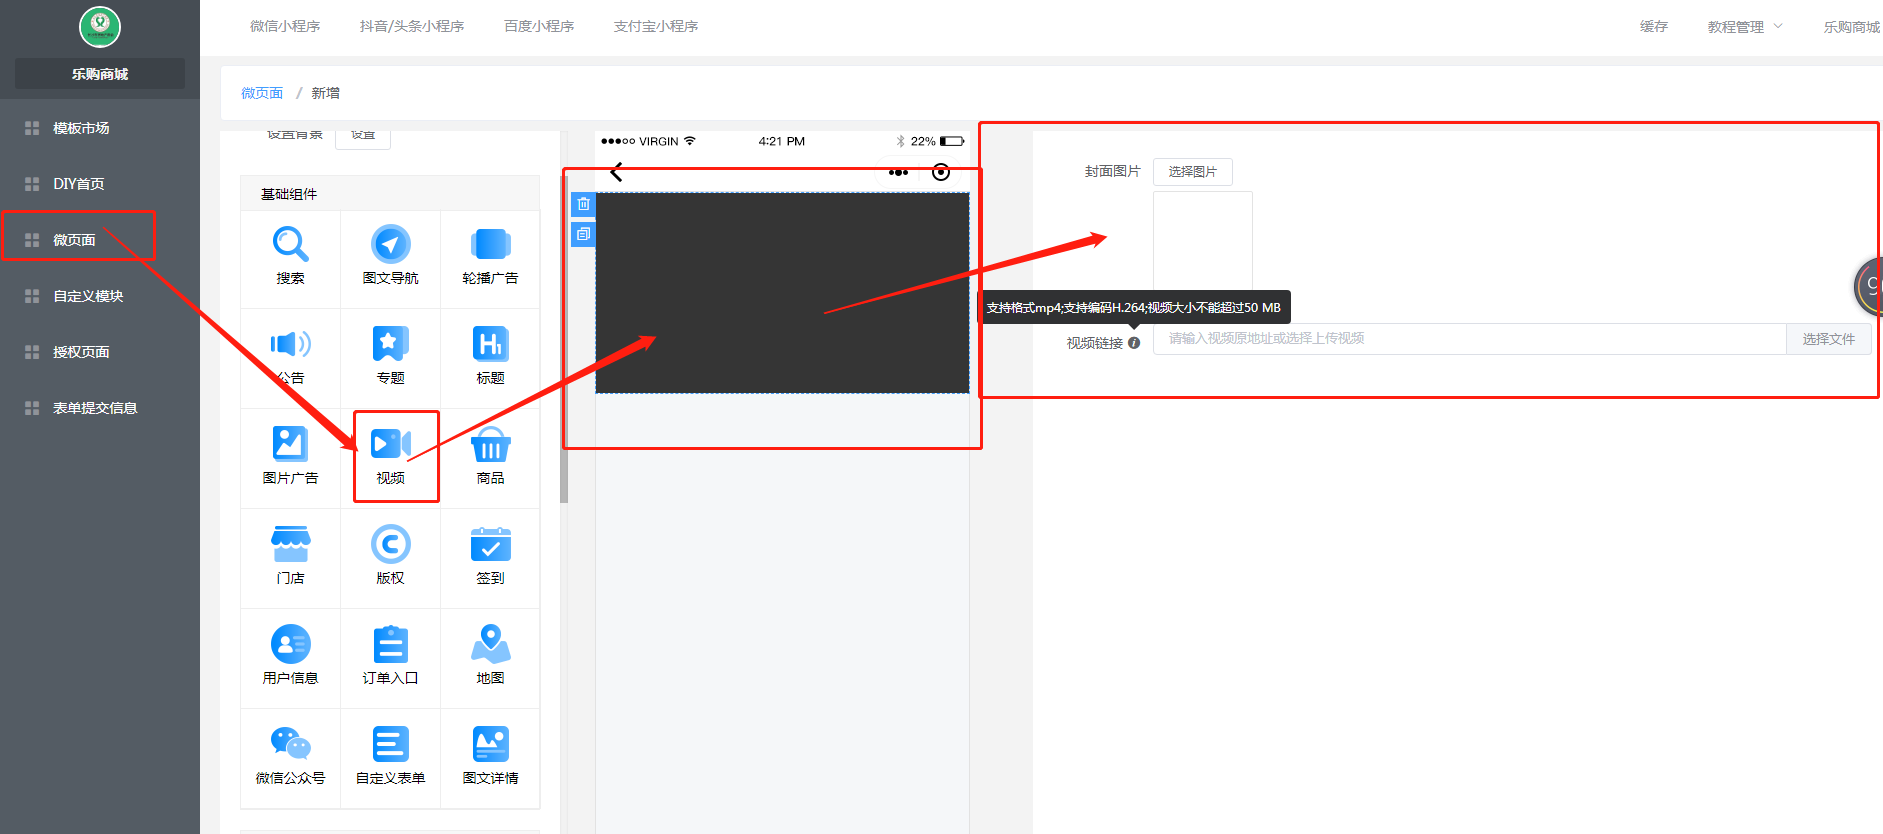Viewport: 1883px width, 834px height.
Task: Add the 图文导航 navigation component
Action: point(390,258)
